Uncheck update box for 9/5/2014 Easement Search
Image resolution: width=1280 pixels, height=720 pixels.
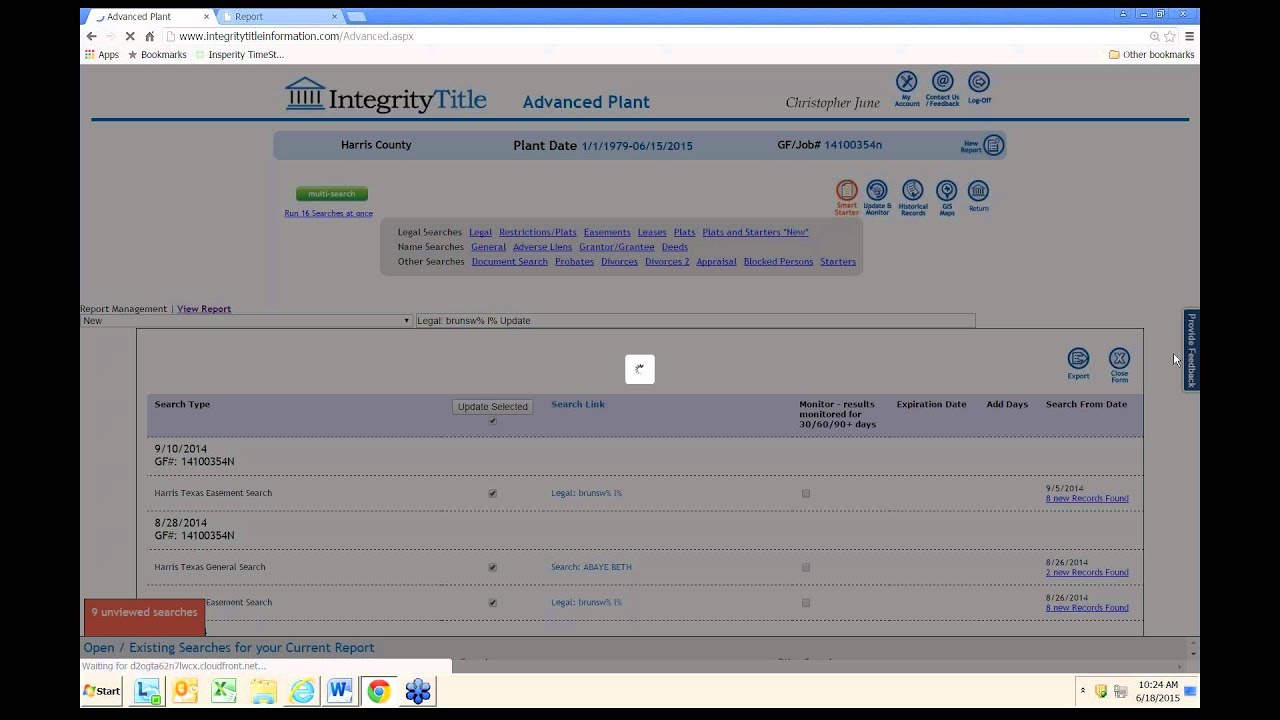[x=492, y=493]
